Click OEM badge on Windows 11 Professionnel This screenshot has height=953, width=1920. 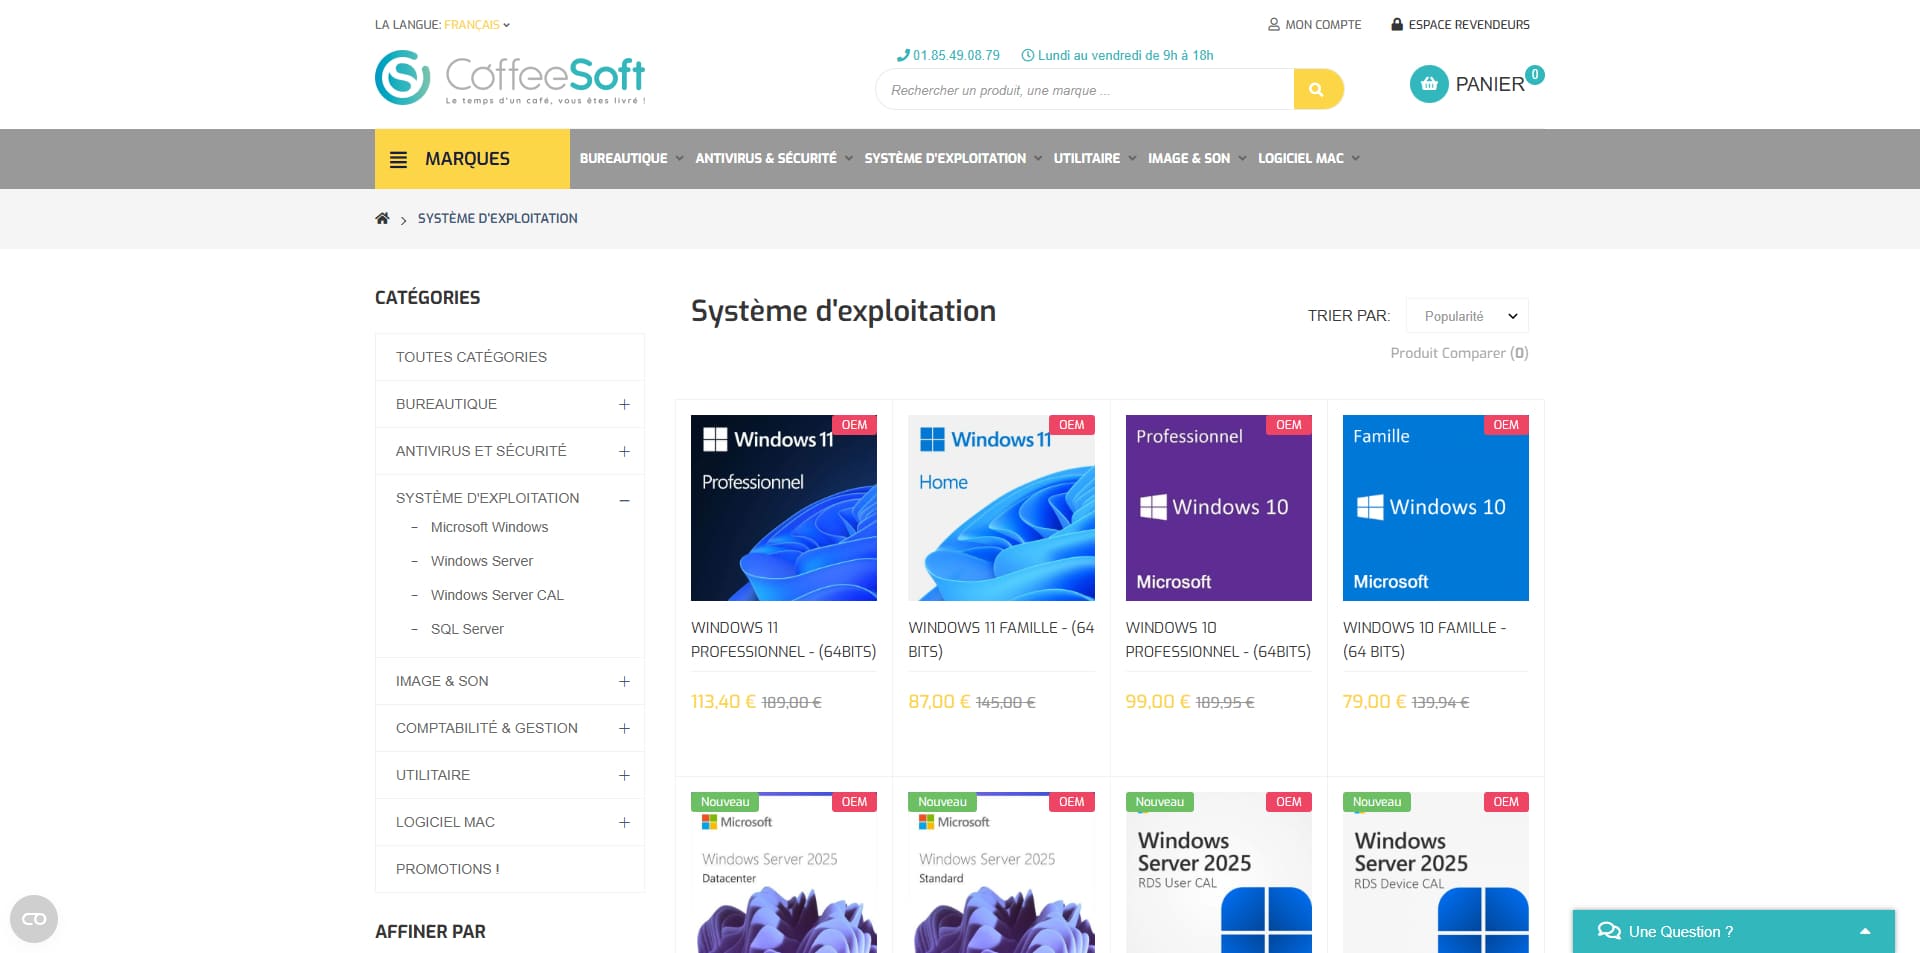(854, 425)
